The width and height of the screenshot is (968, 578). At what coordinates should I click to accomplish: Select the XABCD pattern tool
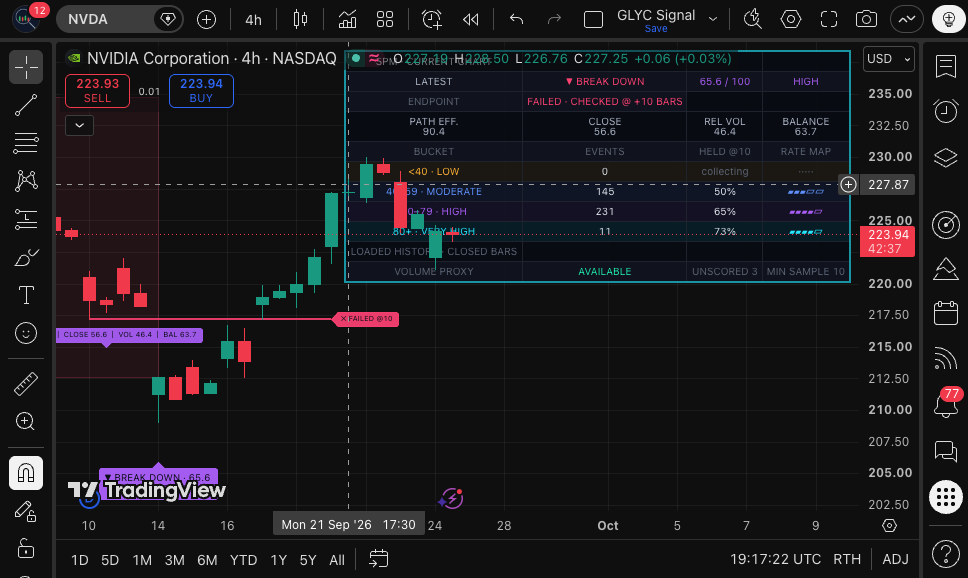26,180
